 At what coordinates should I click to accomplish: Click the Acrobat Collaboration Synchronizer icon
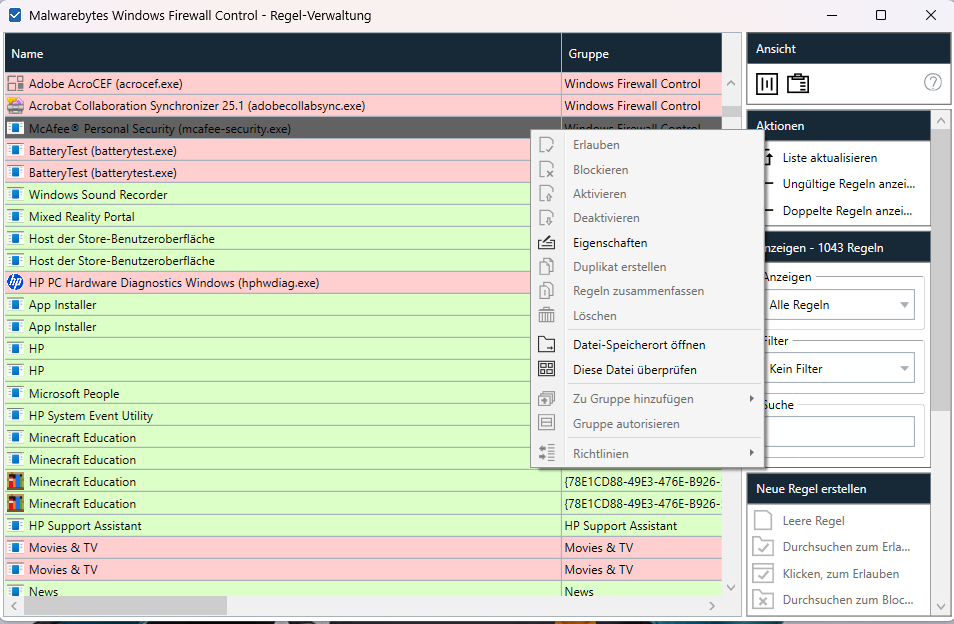click(x=15, y=105)
